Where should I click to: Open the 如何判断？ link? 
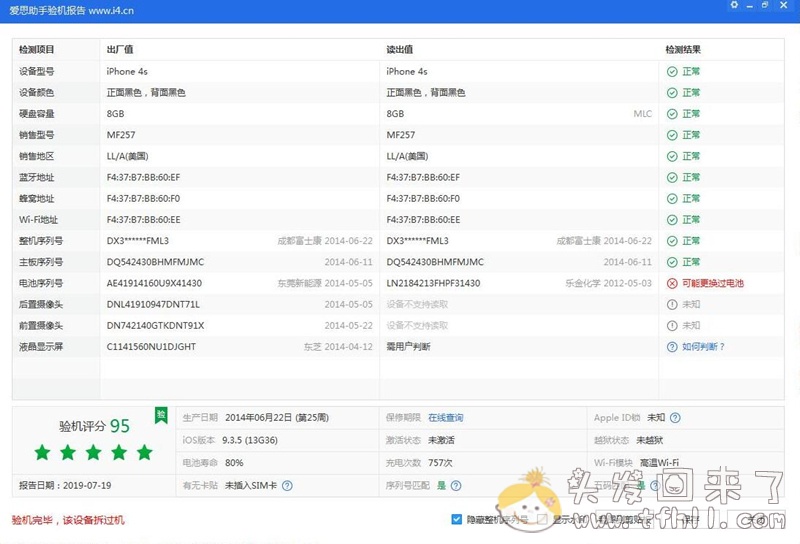click(703, 347)
